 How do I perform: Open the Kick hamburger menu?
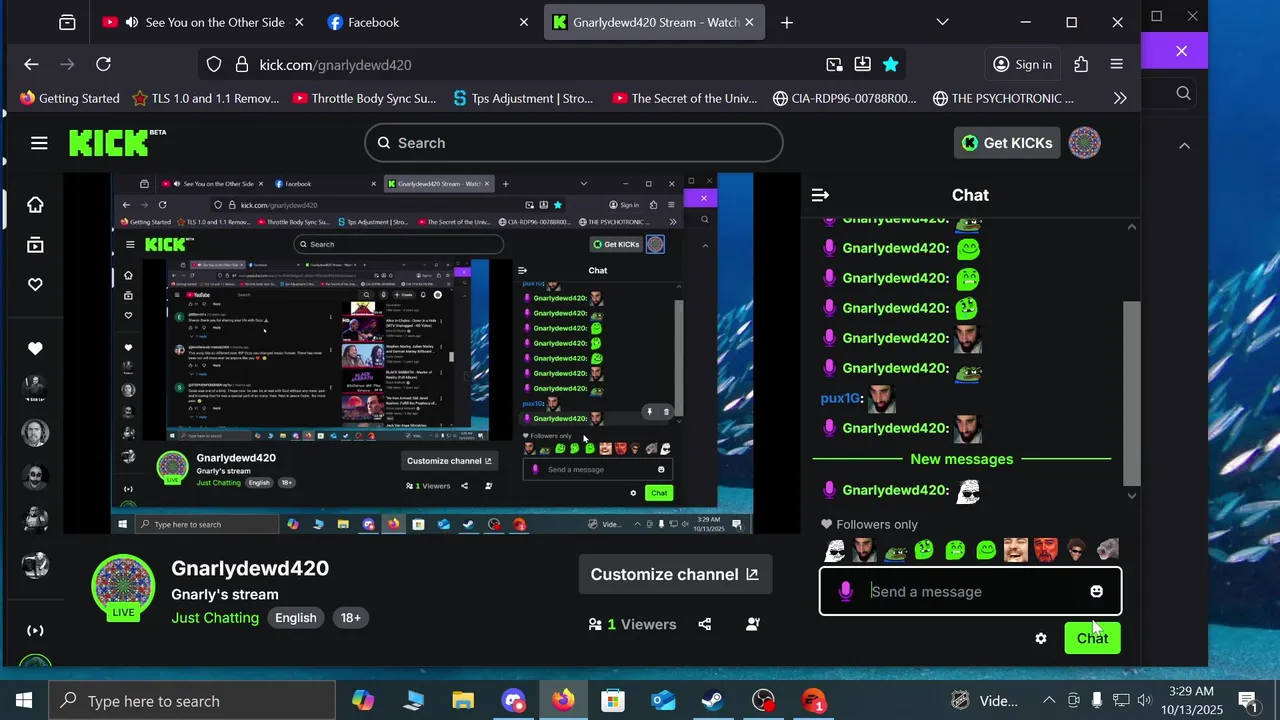(x=39, y=143)
